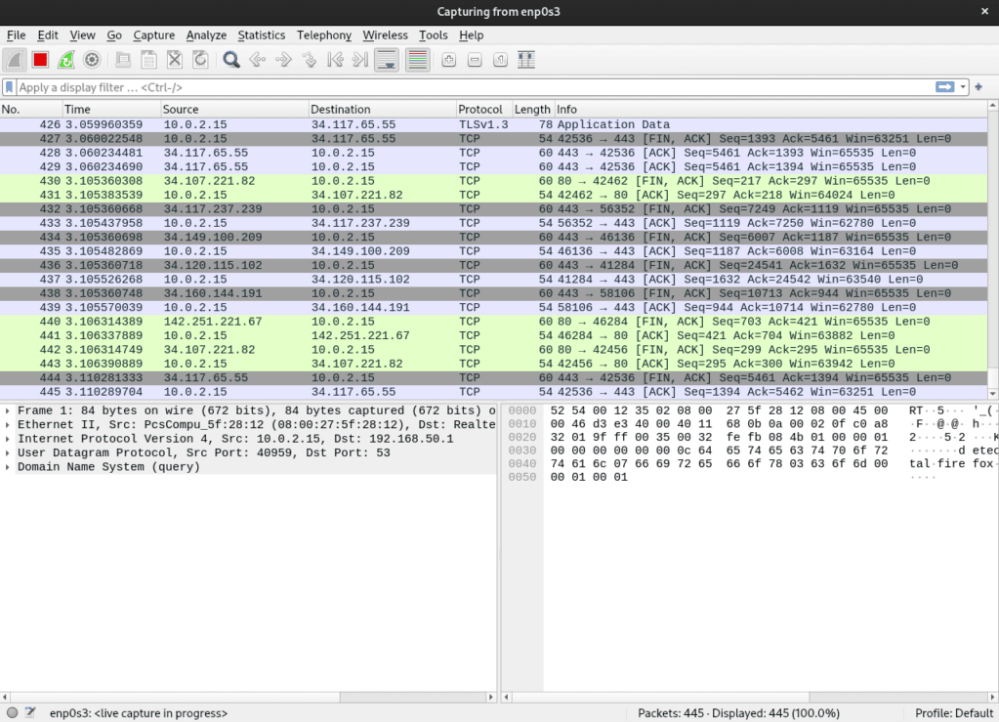
Task: Zoom in on packet text
Action: point(449,60)
